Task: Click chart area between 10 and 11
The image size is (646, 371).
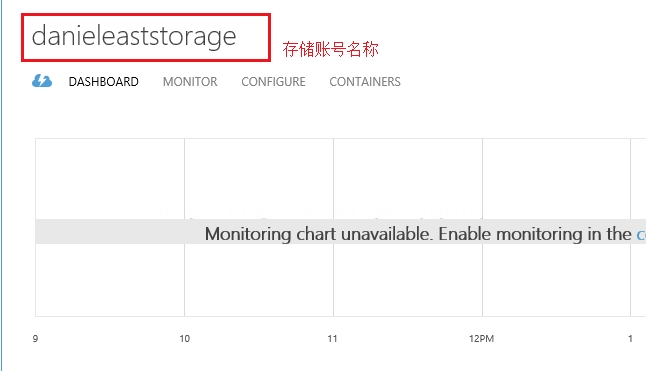Action: (259, 179)
